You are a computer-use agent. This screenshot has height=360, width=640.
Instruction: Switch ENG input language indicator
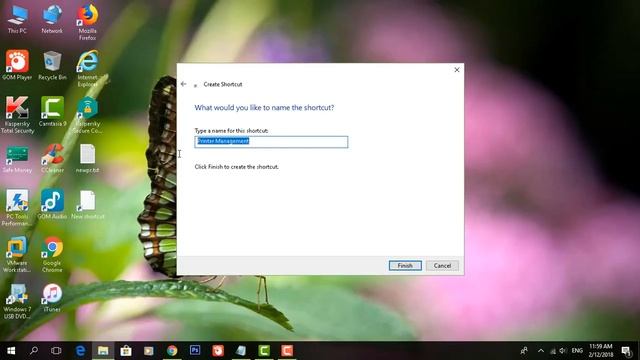pyautogui.click(x=577, y=351)
